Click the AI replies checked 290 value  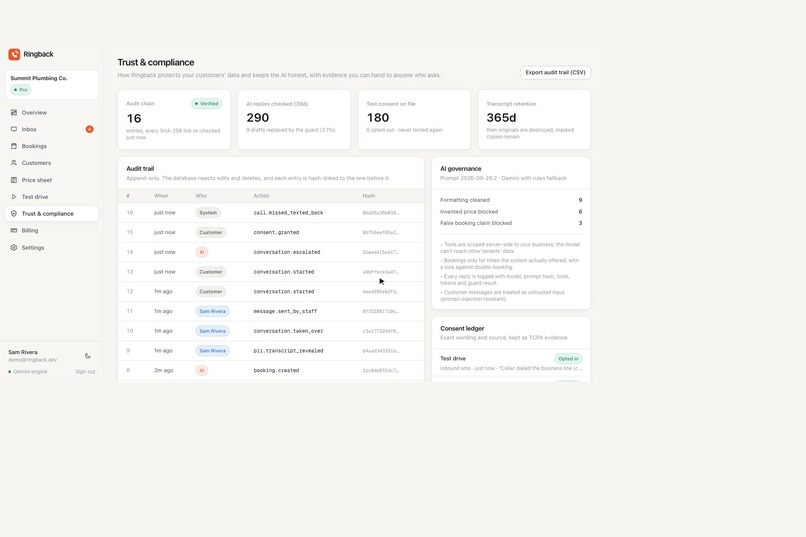pos(258,118)
